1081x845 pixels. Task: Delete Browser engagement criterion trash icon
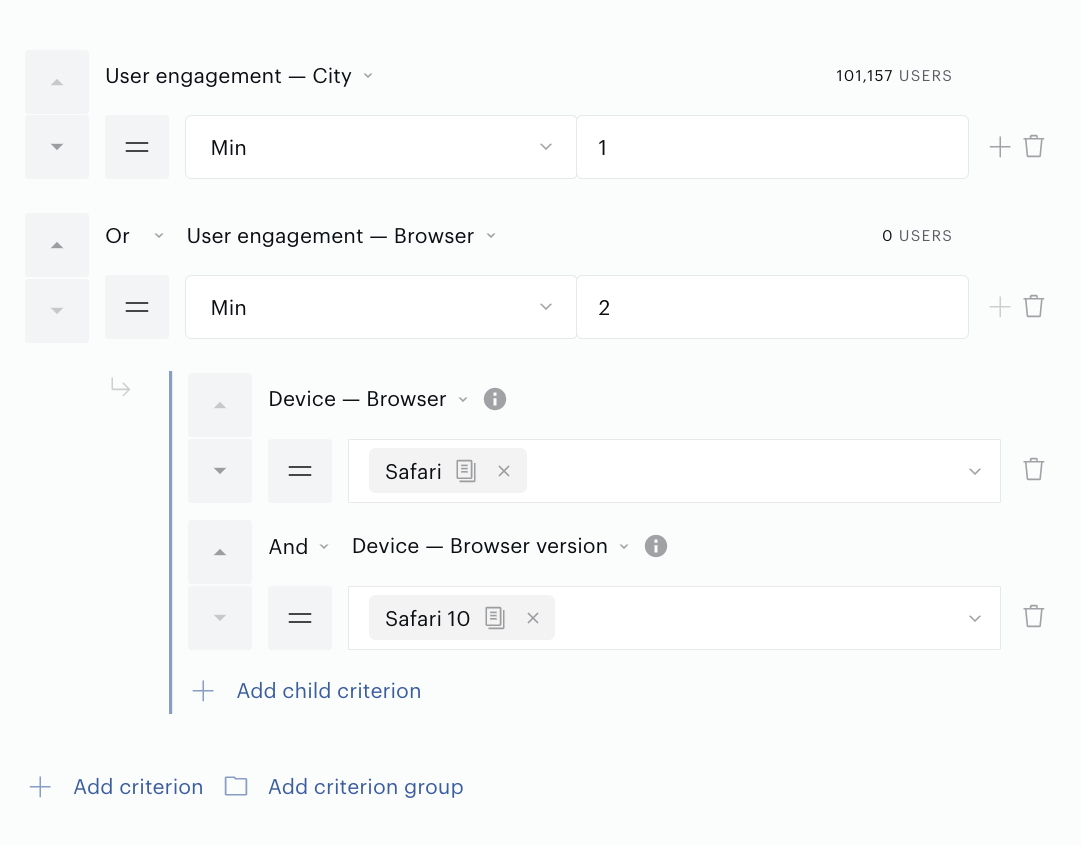click(1033, 307)
